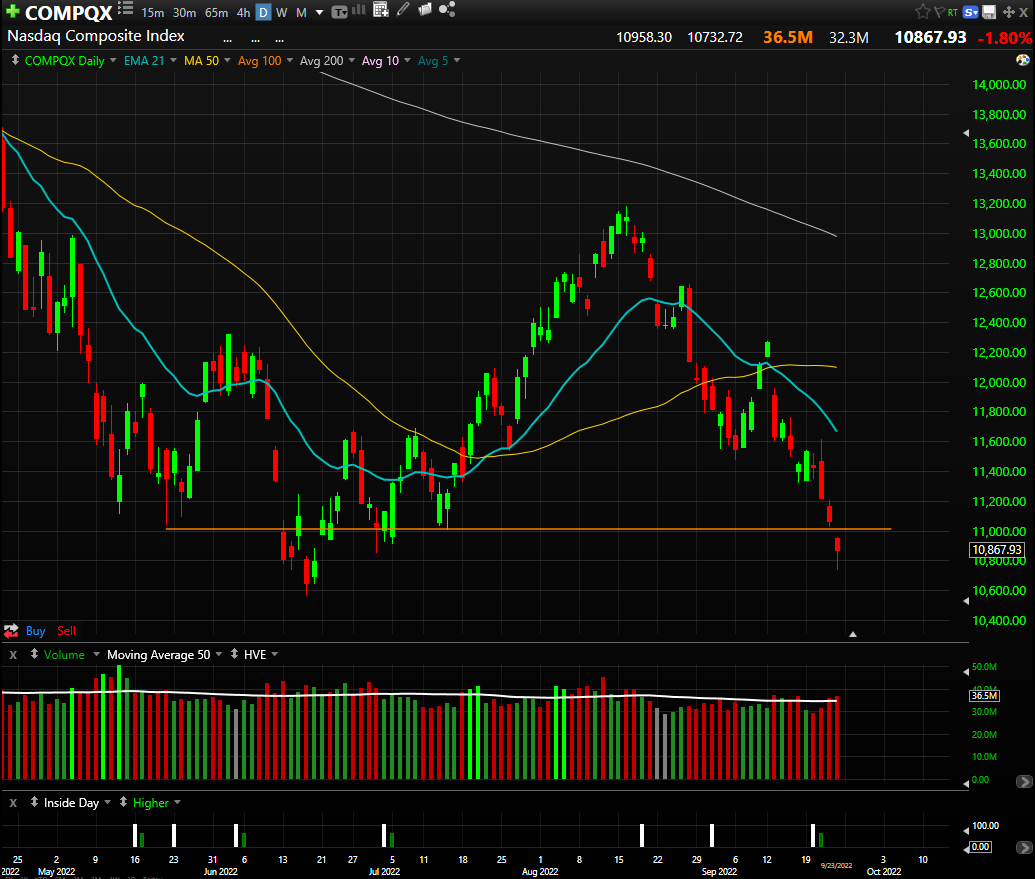
Task: Click the share chart icon
Action: point(447,9)
